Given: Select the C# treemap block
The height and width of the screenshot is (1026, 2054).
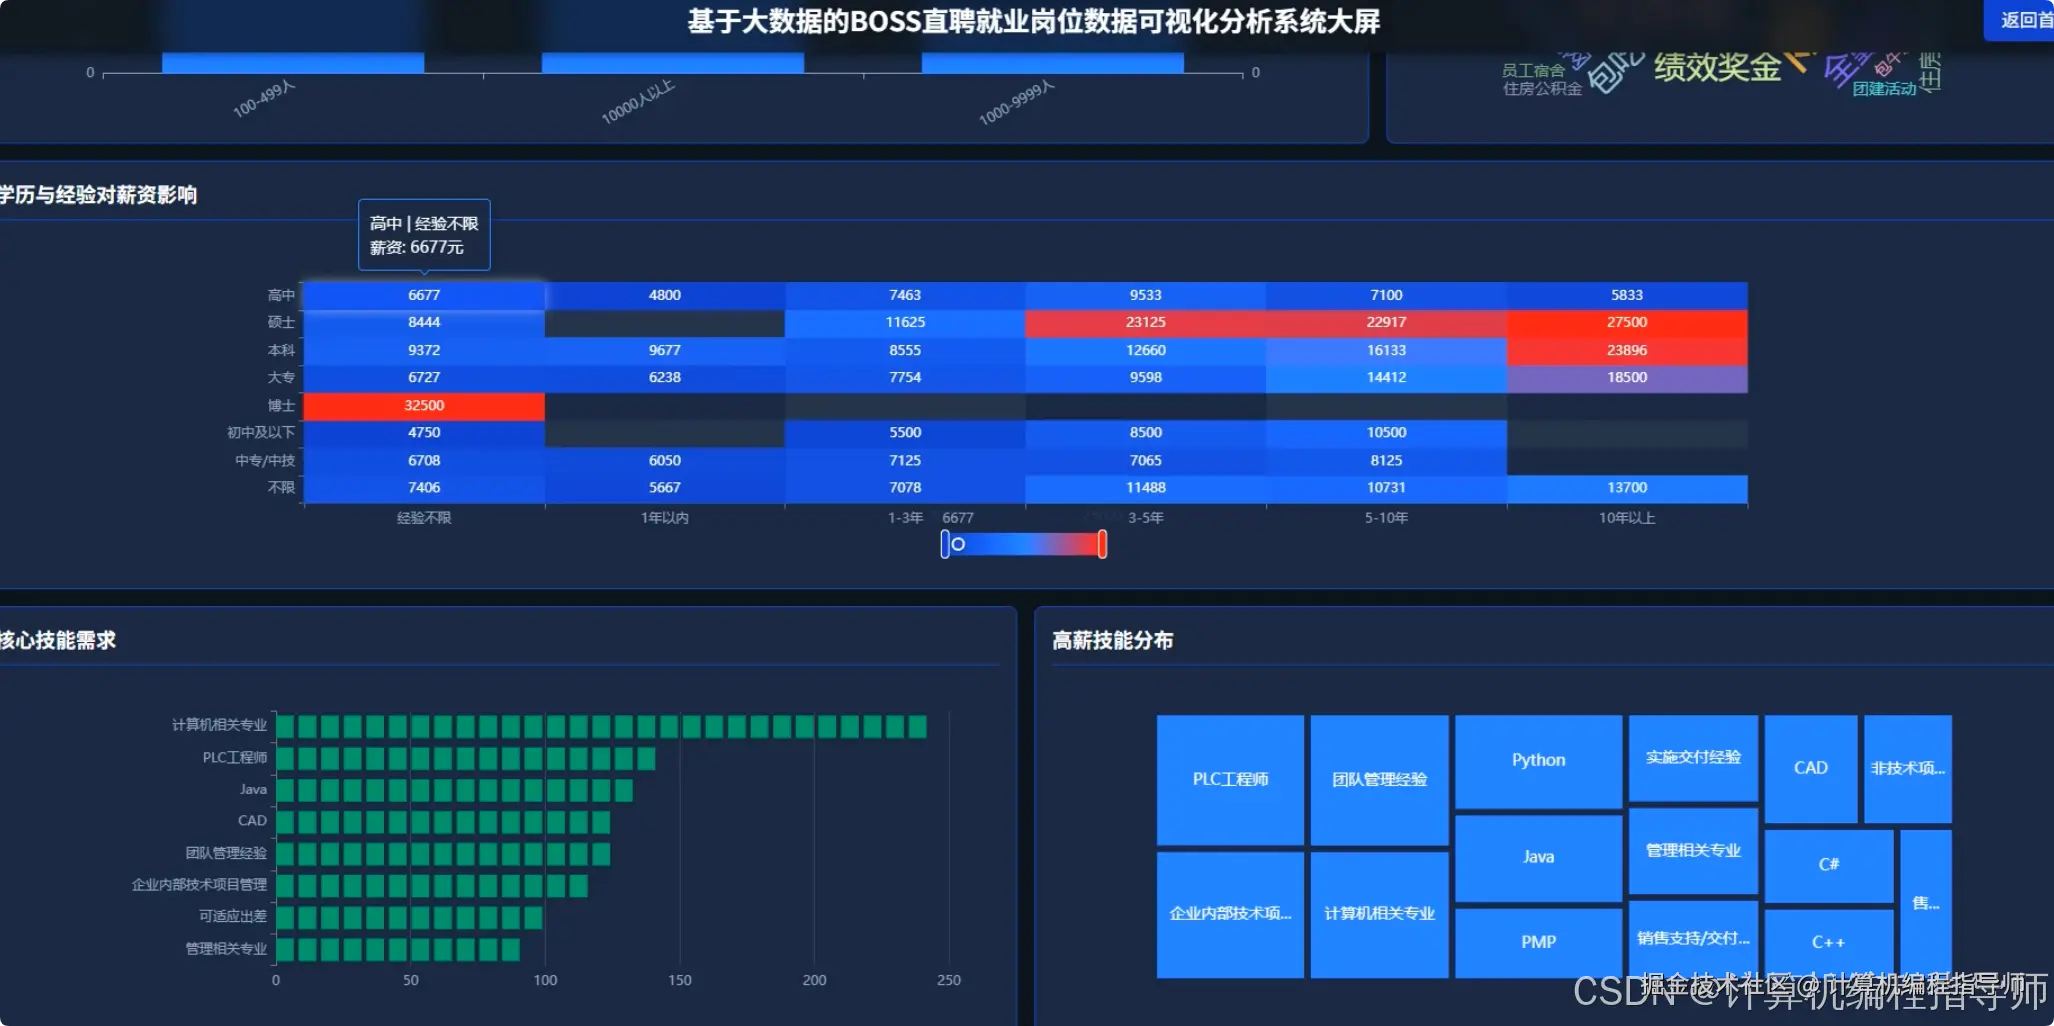Looking at the screenshot, I should 1829,865.
